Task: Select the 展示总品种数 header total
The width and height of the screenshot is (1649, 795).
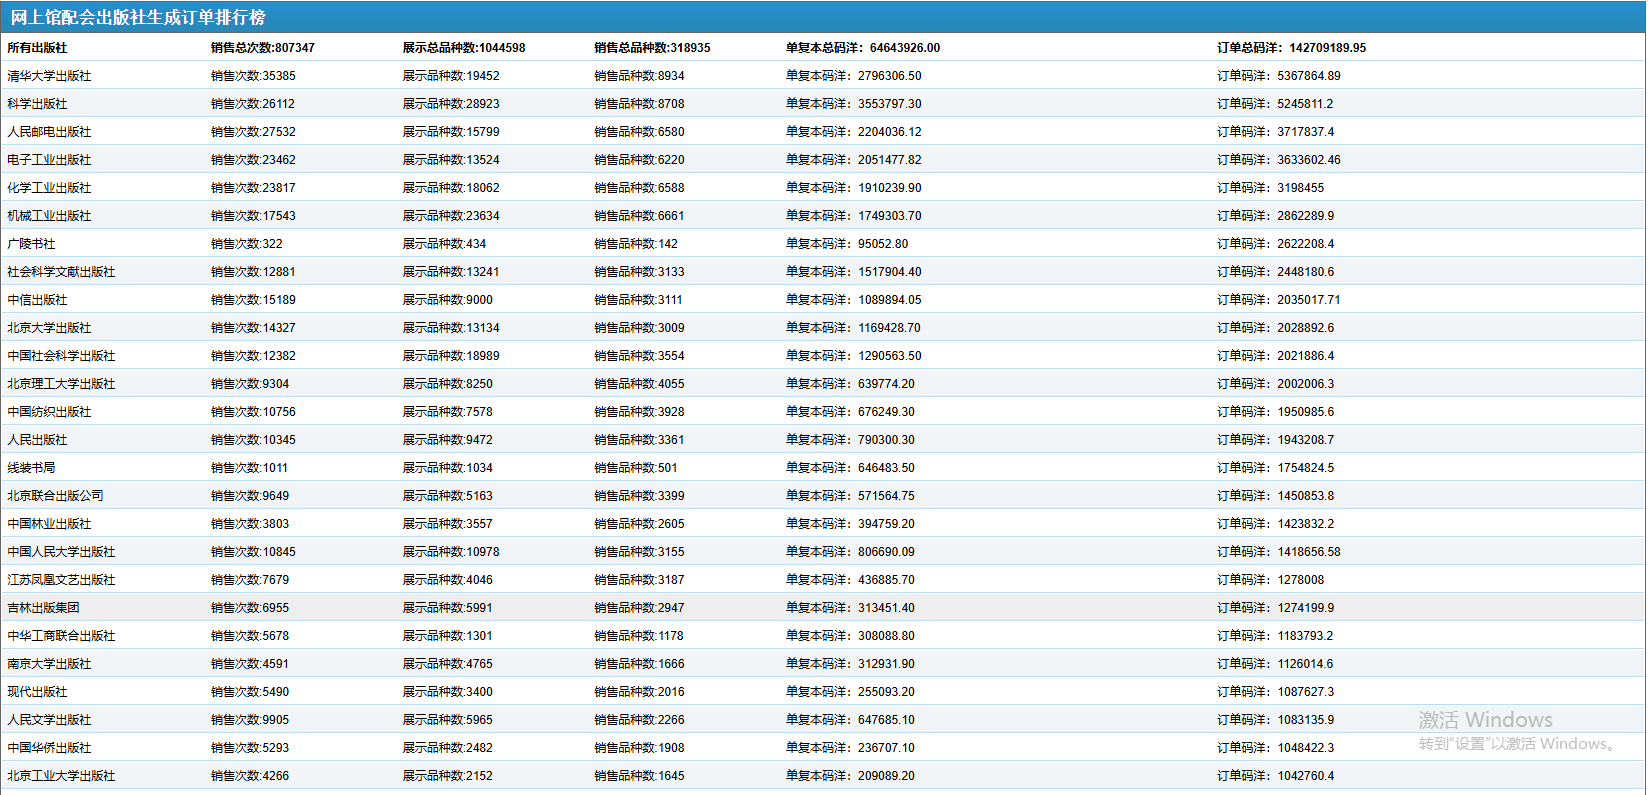Action: (x=463, y=48)
